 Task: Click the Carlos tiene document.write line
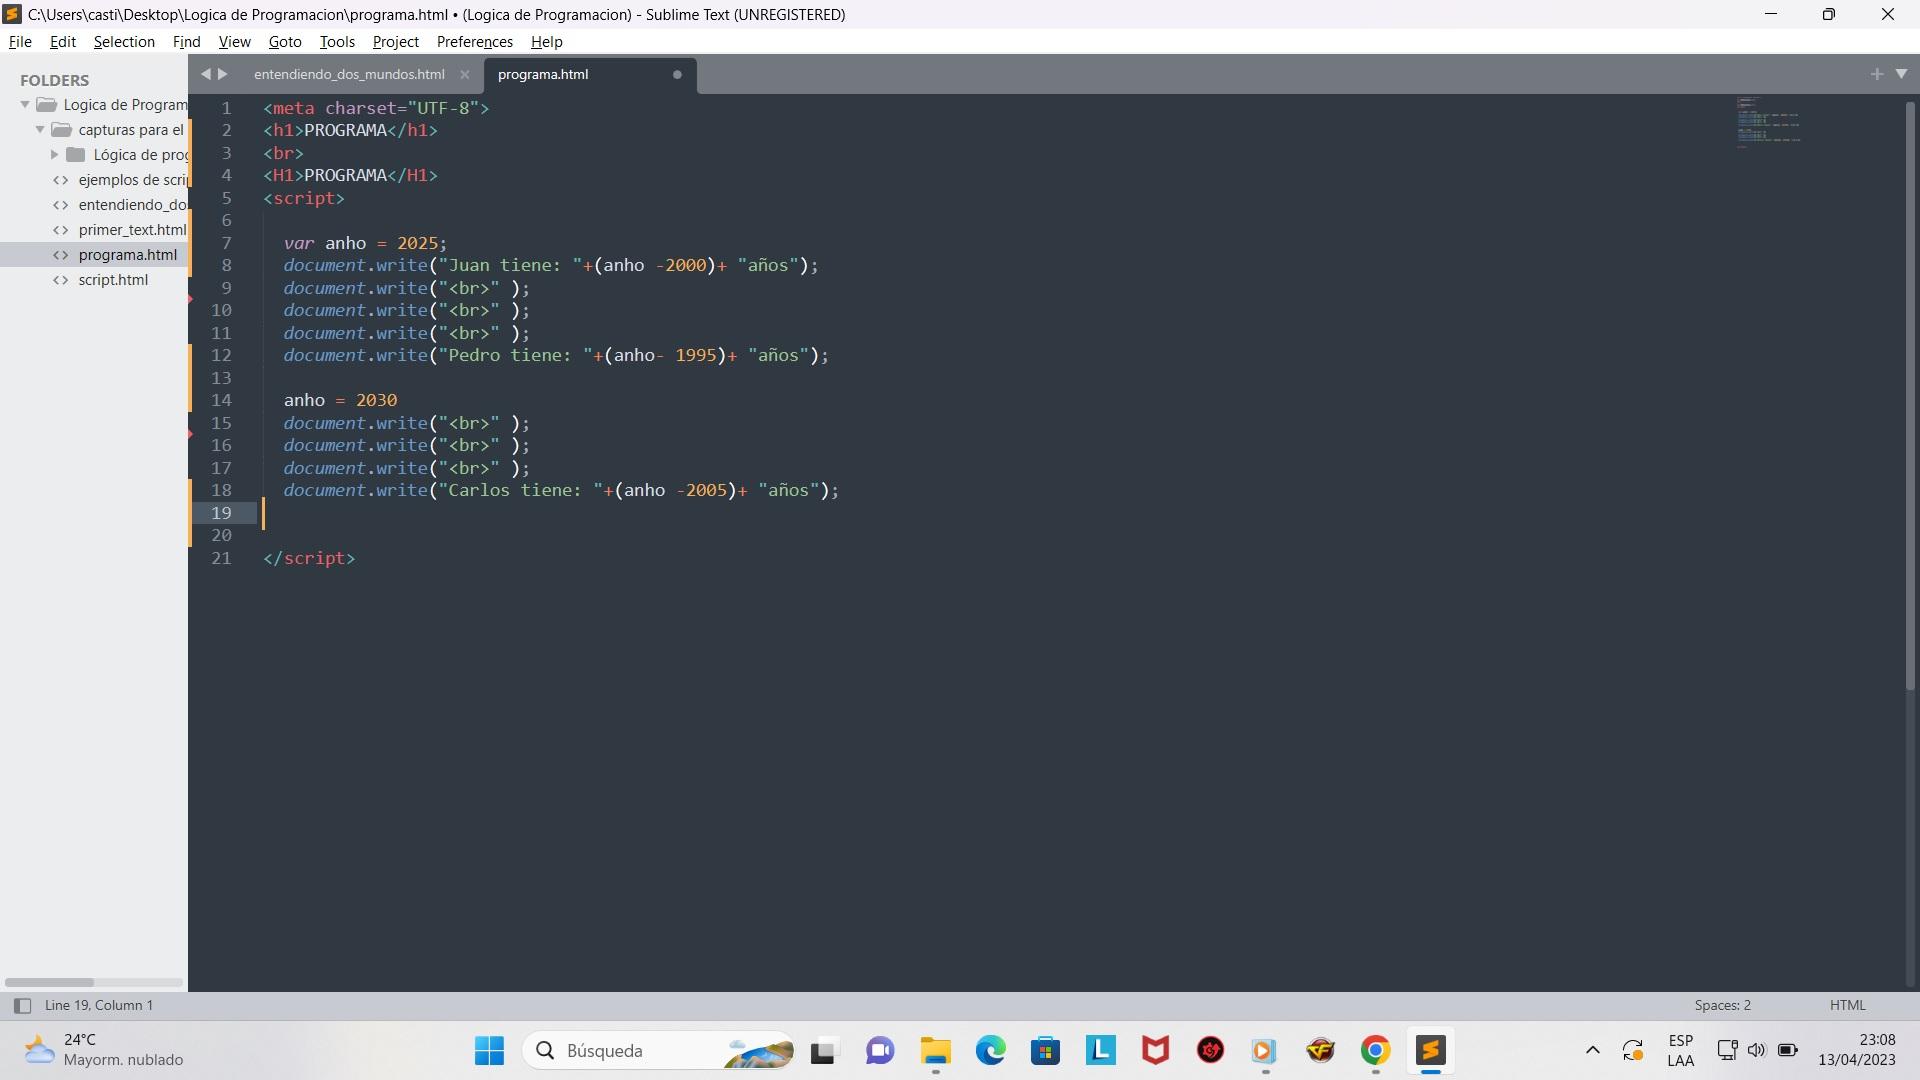(x=561, y=490)
